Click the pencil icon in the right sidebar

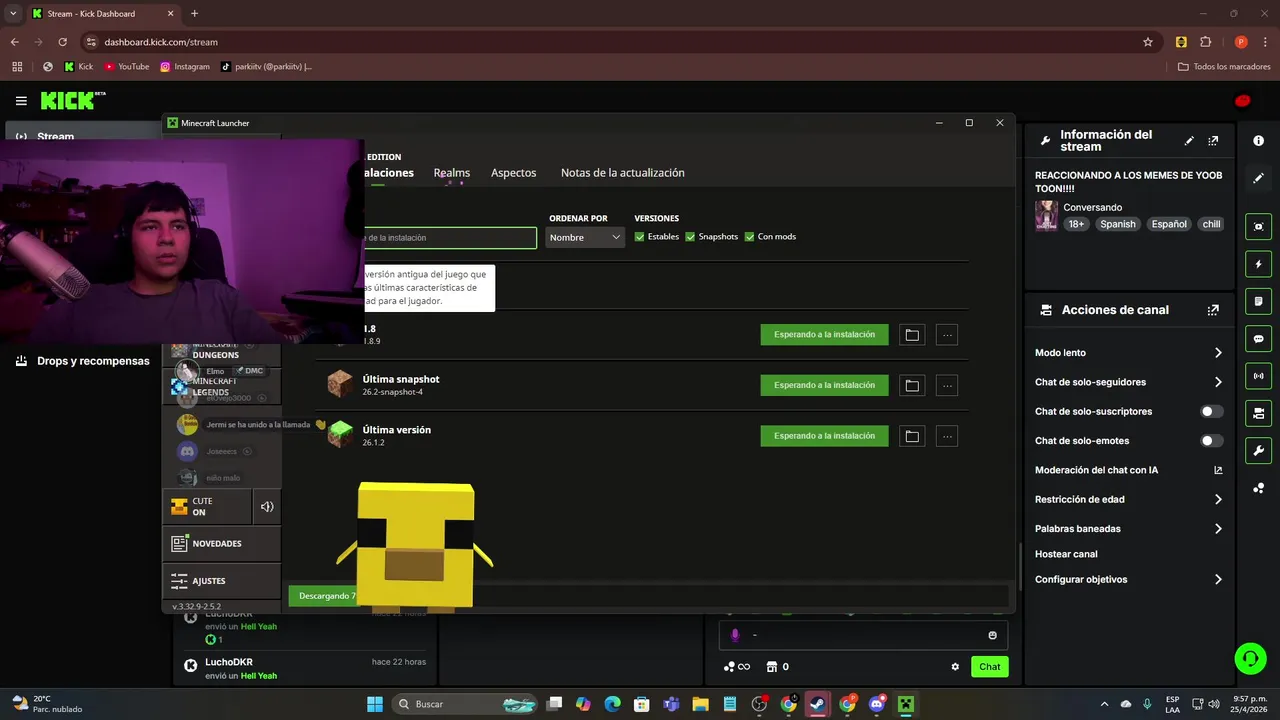(1258, 178)
